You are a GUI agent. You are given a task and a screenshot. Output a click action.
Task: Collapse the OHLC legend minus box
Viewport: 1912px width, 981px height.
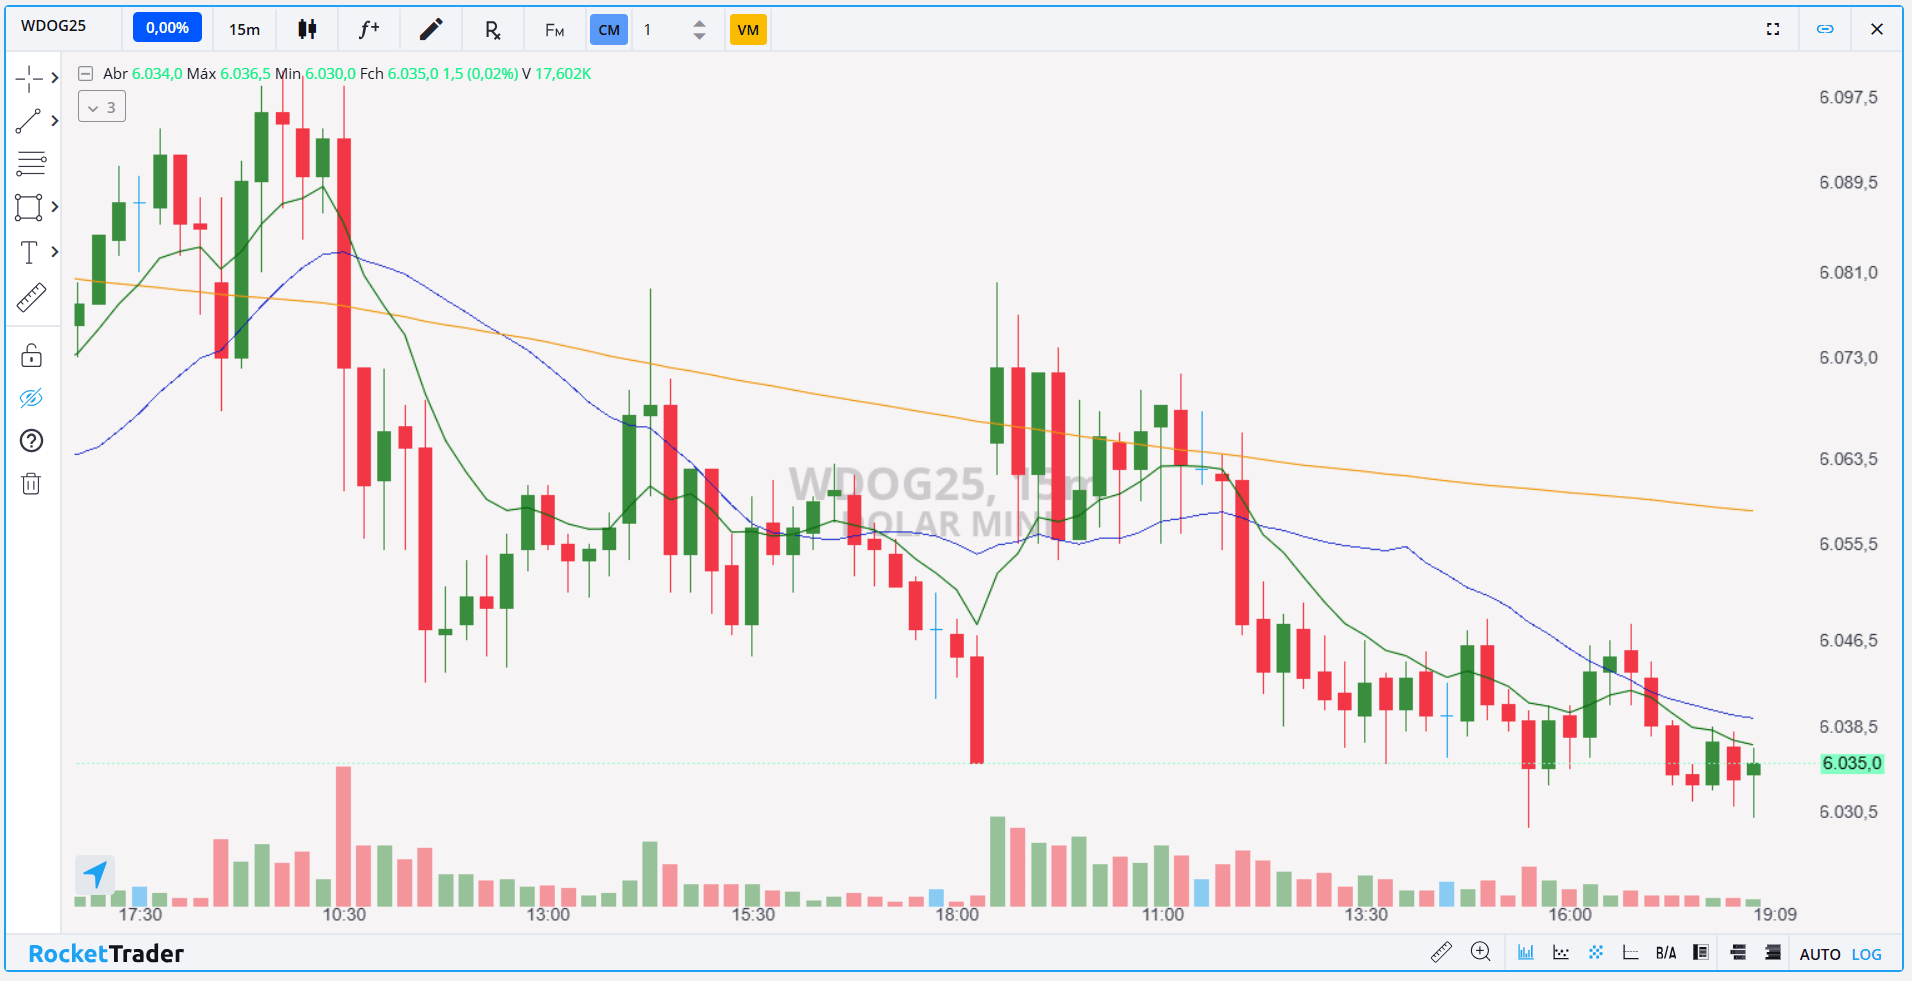tap(86, 73)
